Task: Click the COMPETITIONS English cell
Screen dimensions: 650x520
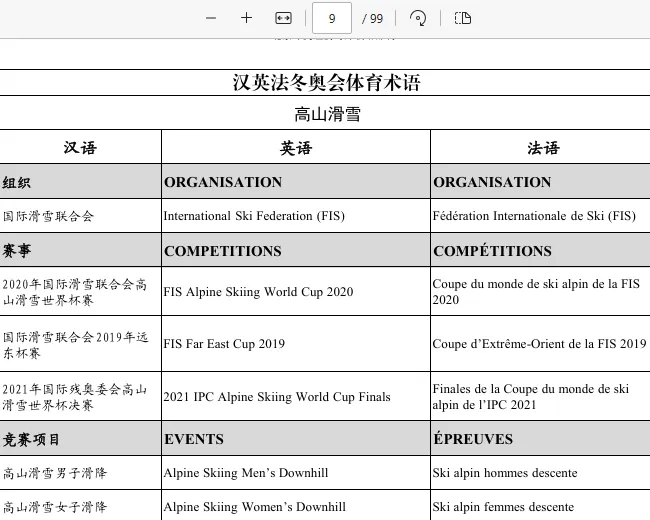Action: point(296,250)
